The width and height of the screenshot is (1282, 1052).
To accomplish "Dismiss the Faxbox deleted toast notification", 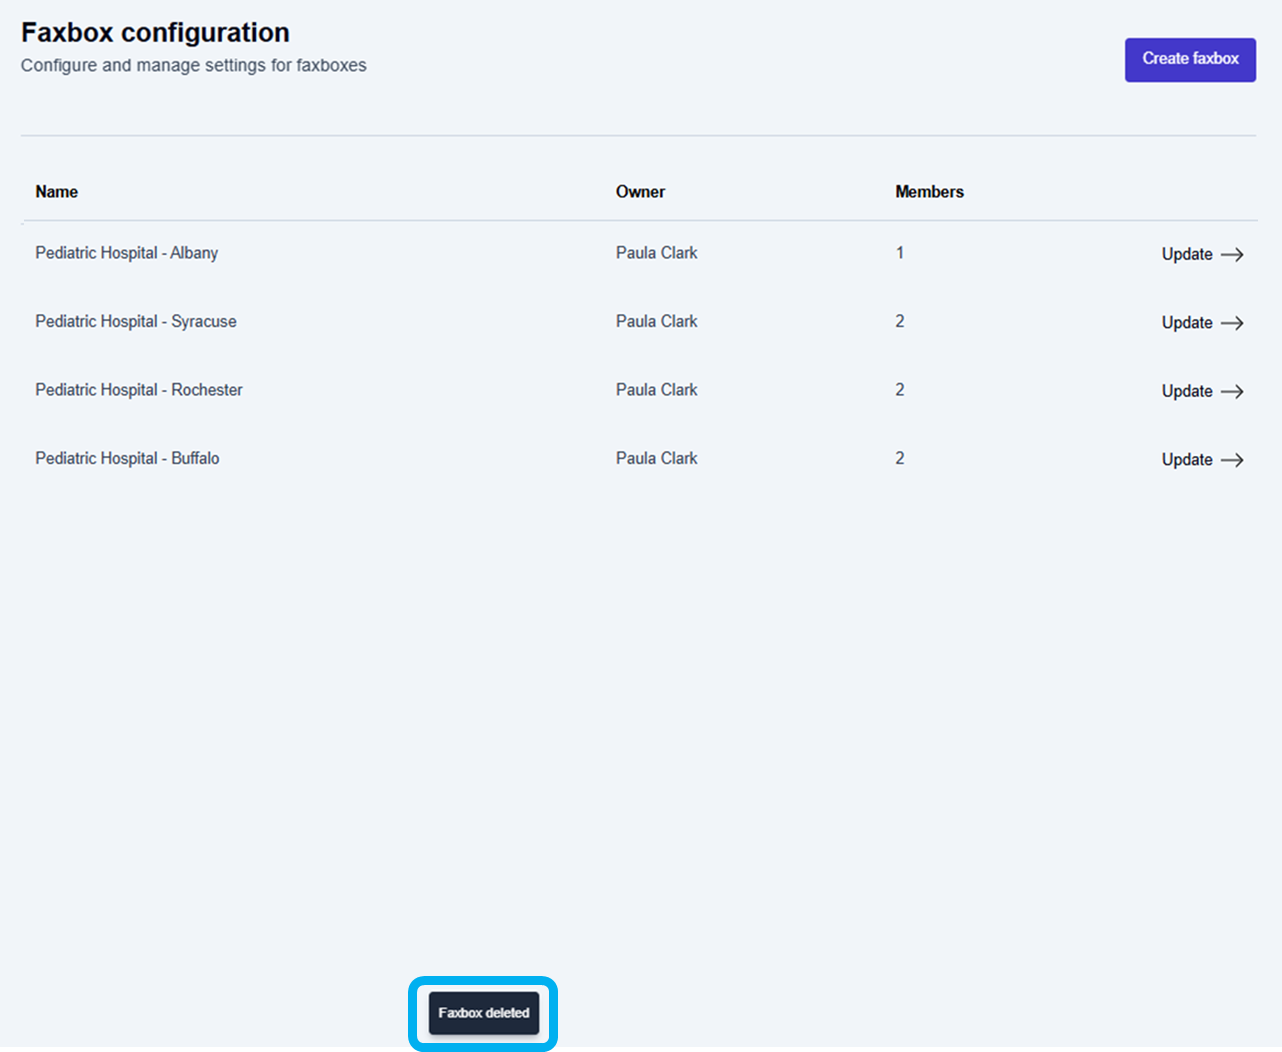I will coord(484,1013).
